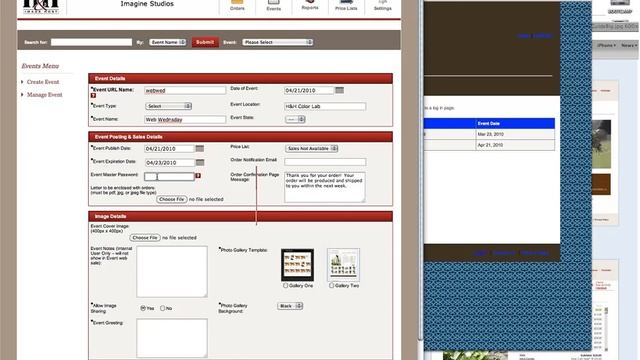Click the Date of Event field
Screen dimensions: 640x360
click(x=309, y=90)
